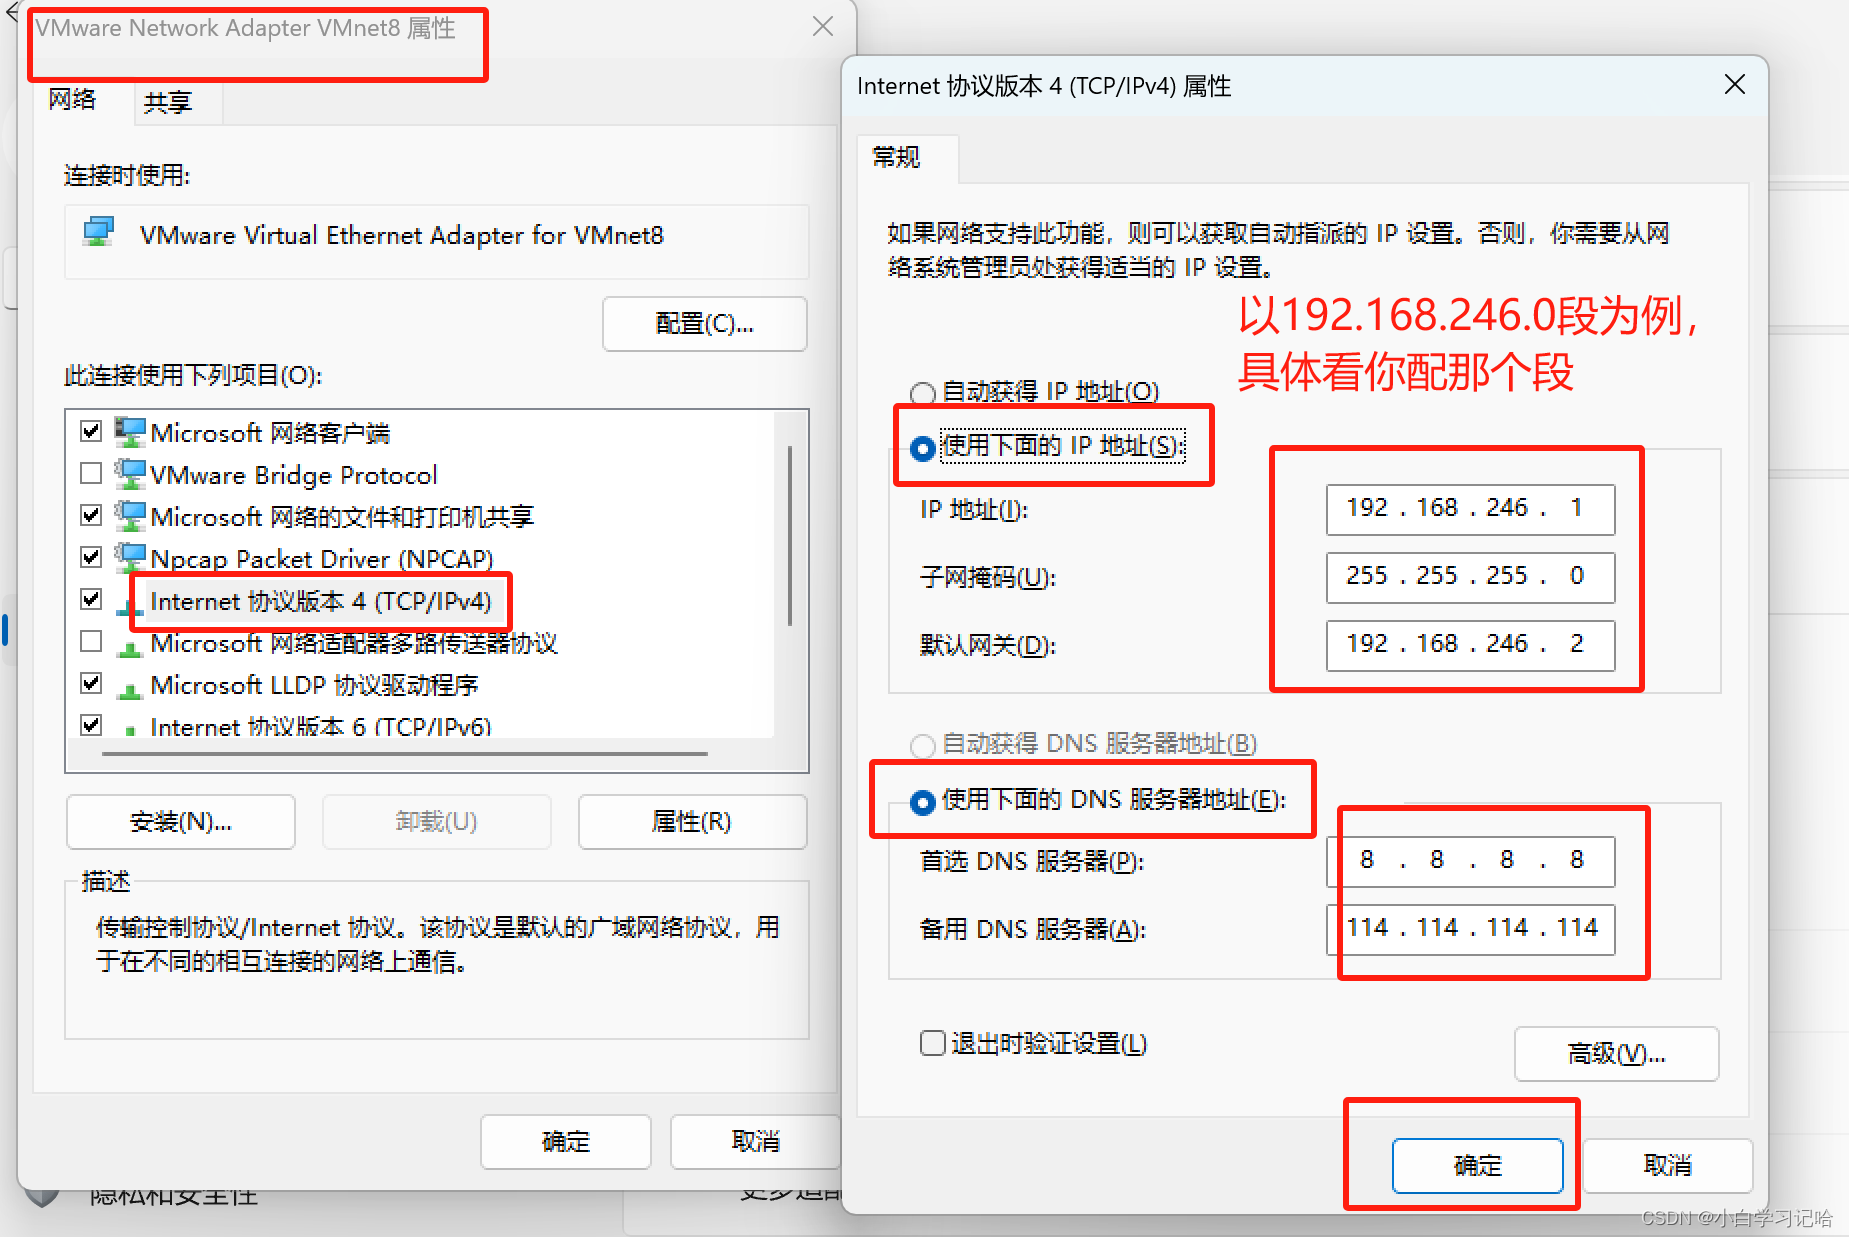The image size is (1849, 1237).
Task: Open adapter 配置(C)... button
Action: (x=704, y=323)
